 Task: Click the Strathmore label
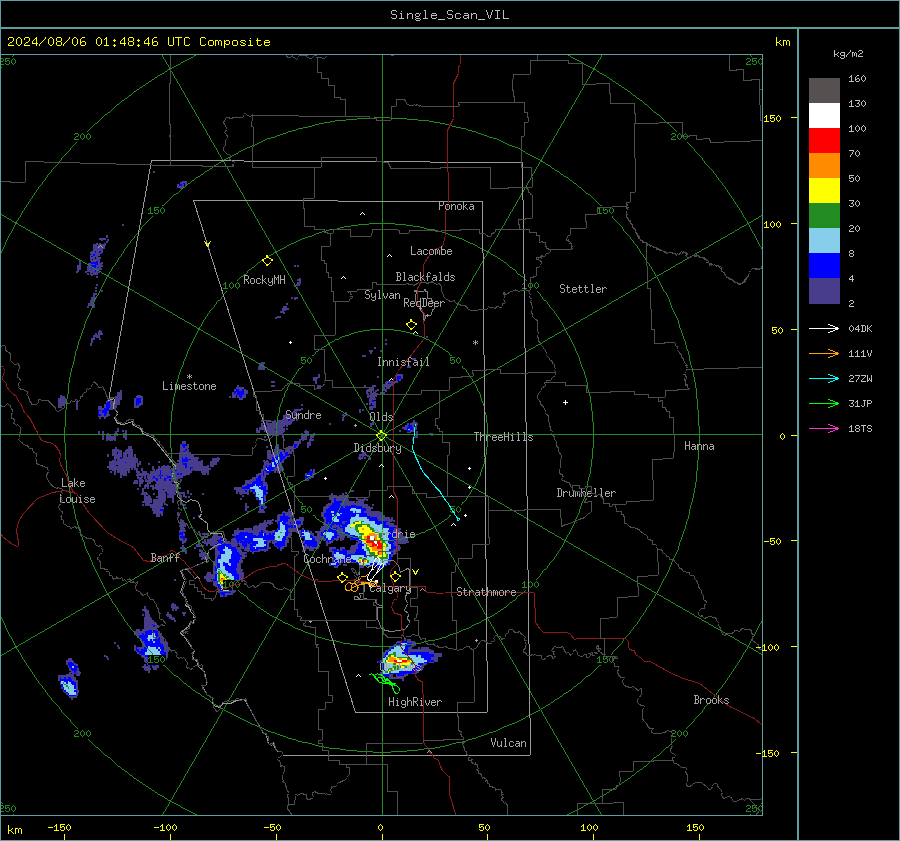tap(486, 592)
